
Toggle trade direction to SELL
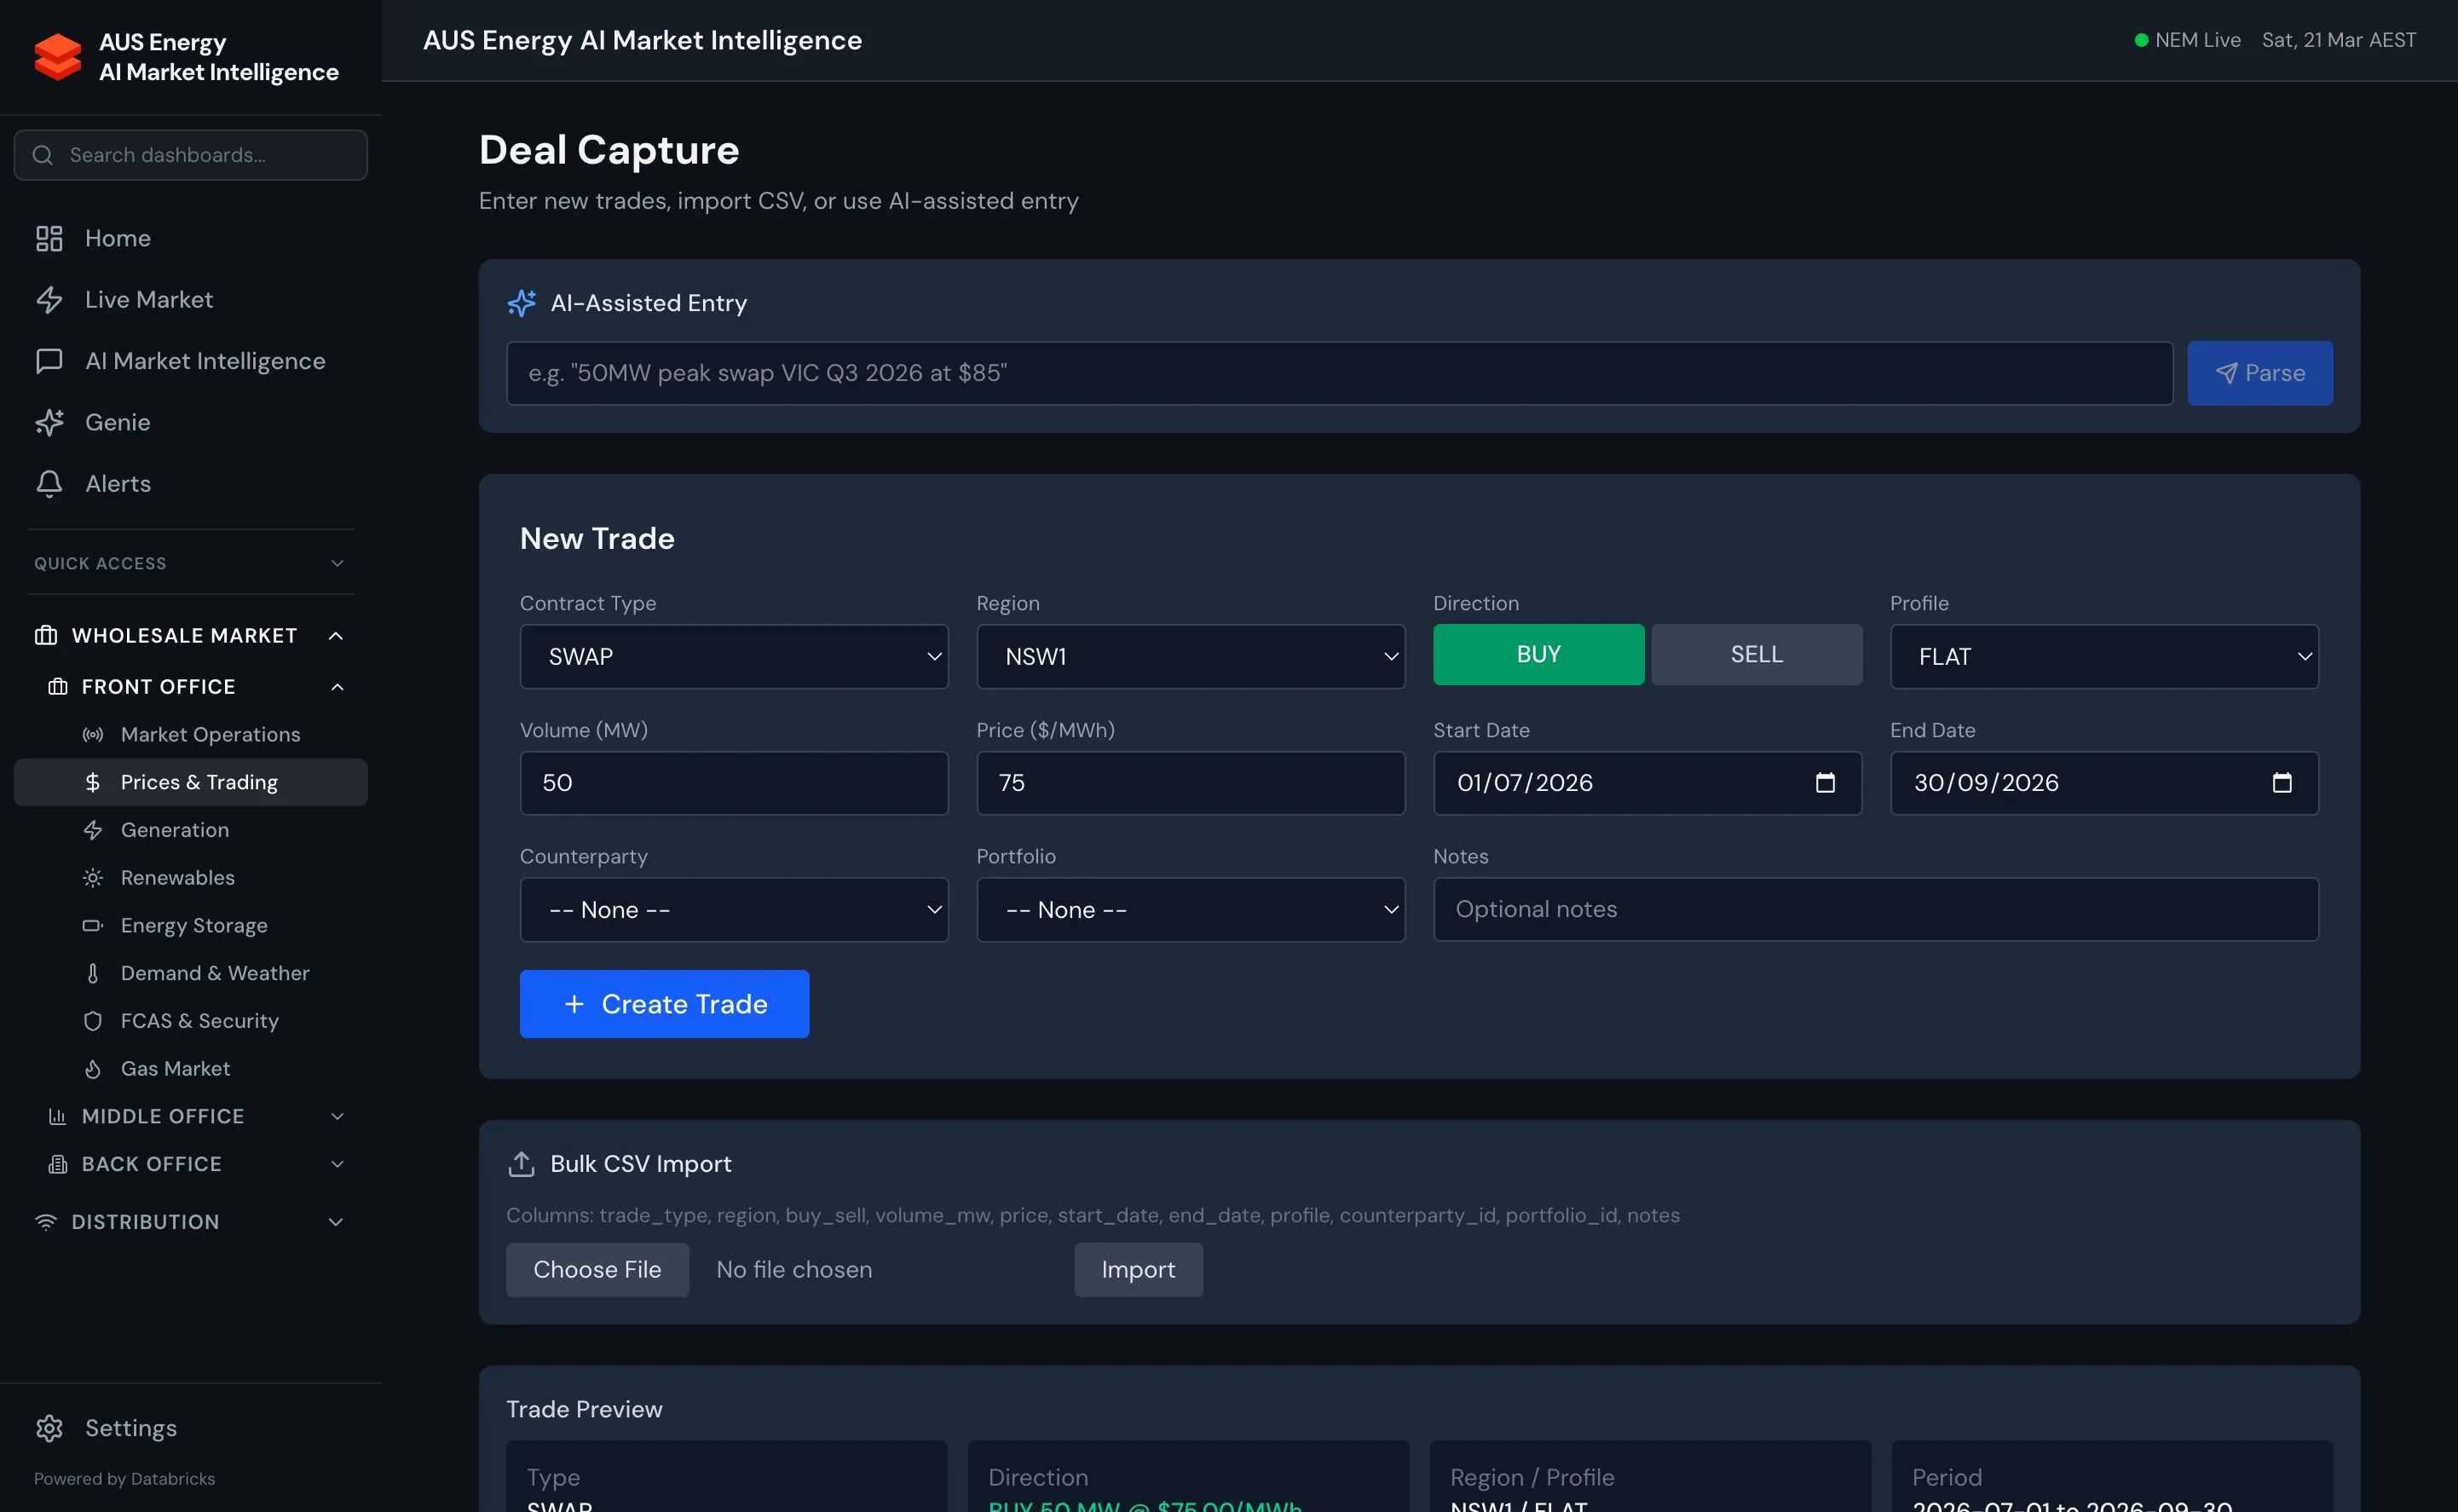click(1756, 654)
